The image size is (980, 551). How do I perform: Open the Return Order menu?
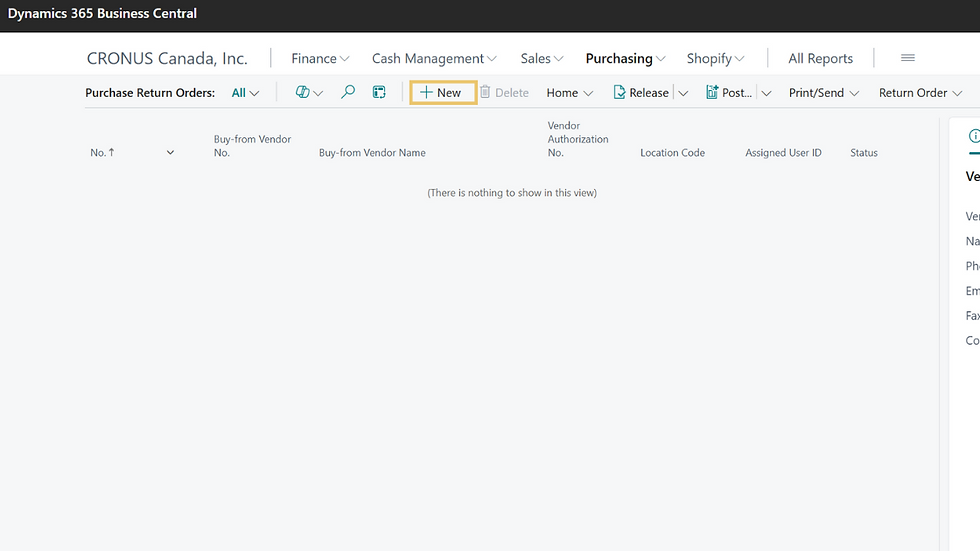tap(920, 92)
